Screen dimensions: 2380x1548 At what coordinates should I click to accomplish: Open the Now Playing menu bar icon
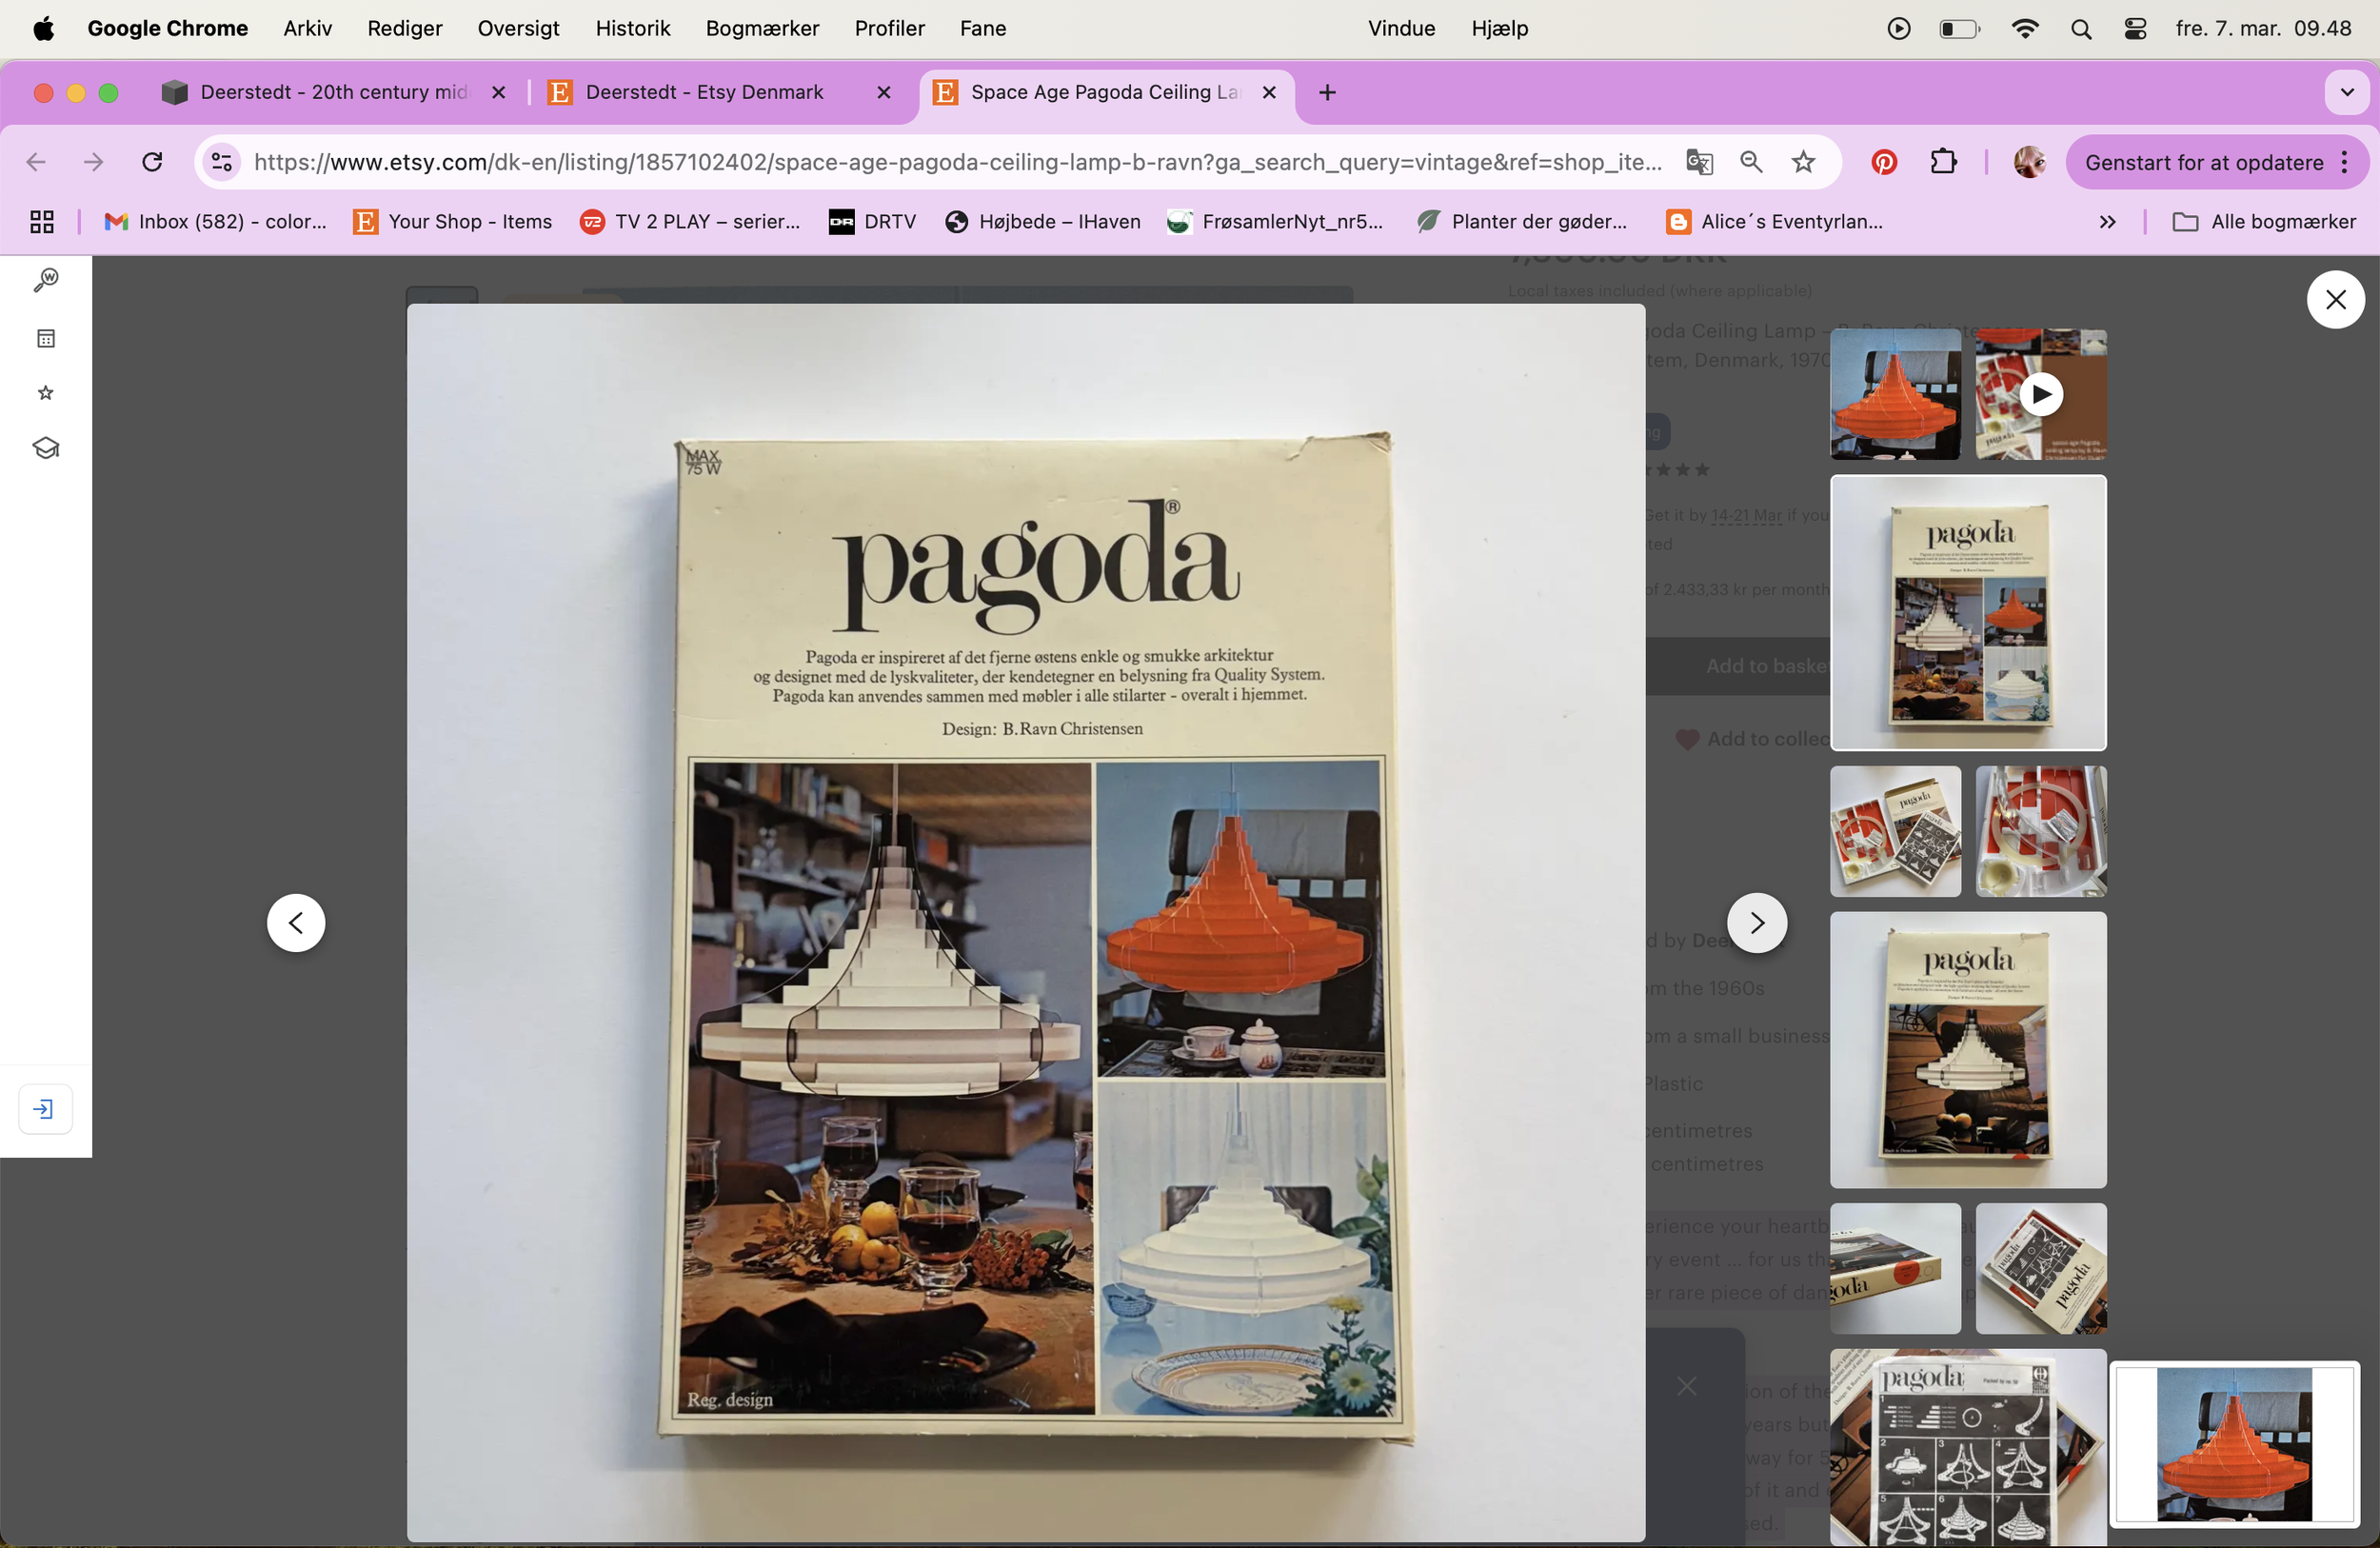tap(1898, 28)
